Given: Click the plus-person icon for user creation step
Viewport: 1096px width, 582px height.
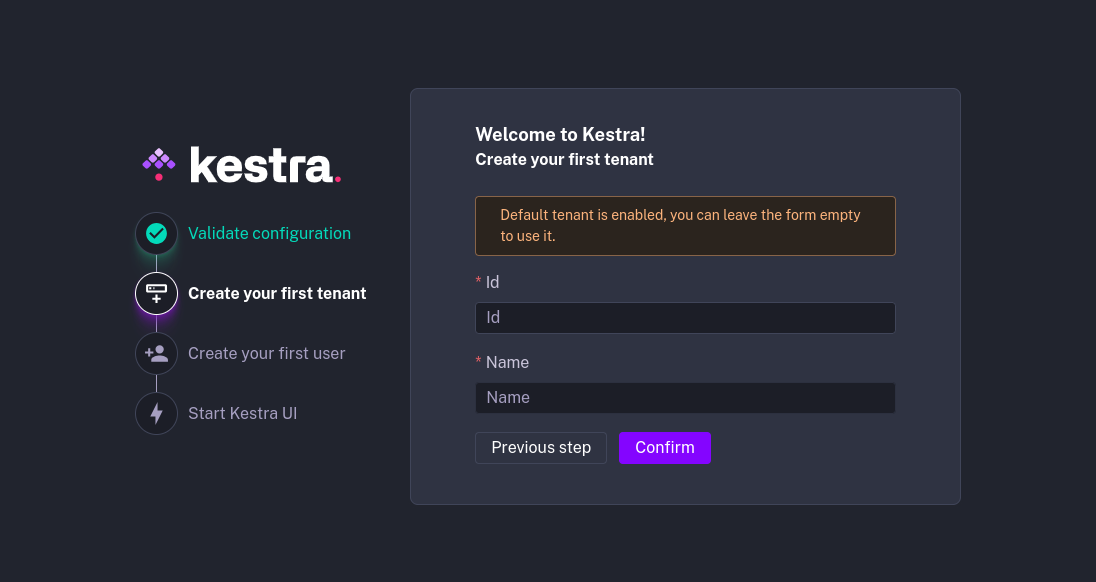Looking at the screenshot, I should (x=156, y=353).
